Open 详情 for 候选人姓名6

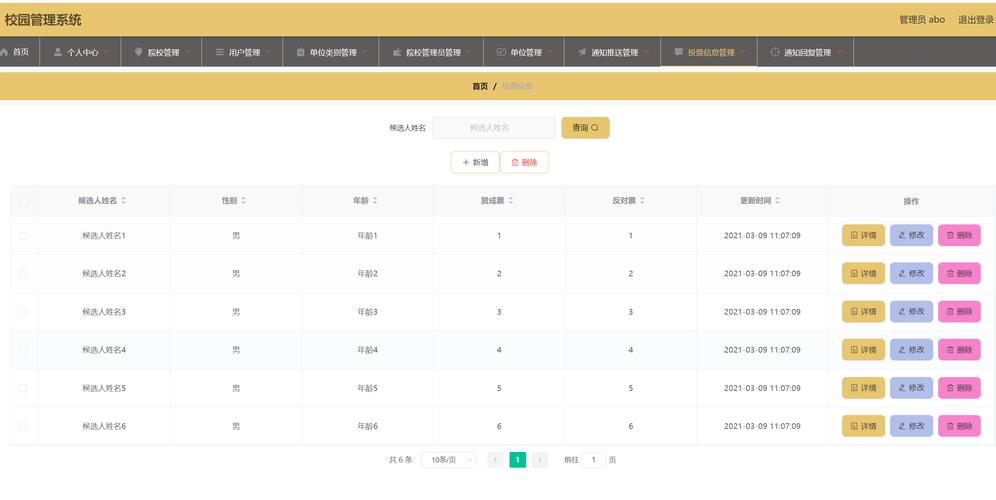863,426
